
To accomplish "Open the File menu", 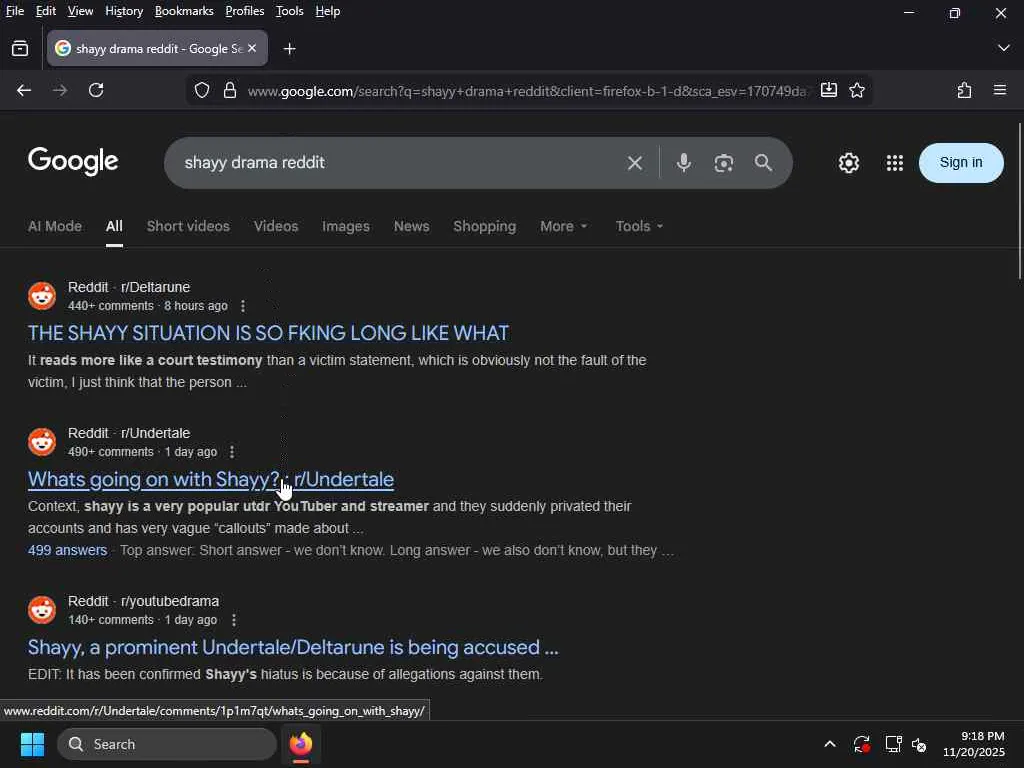I will (x=14, y=11).
